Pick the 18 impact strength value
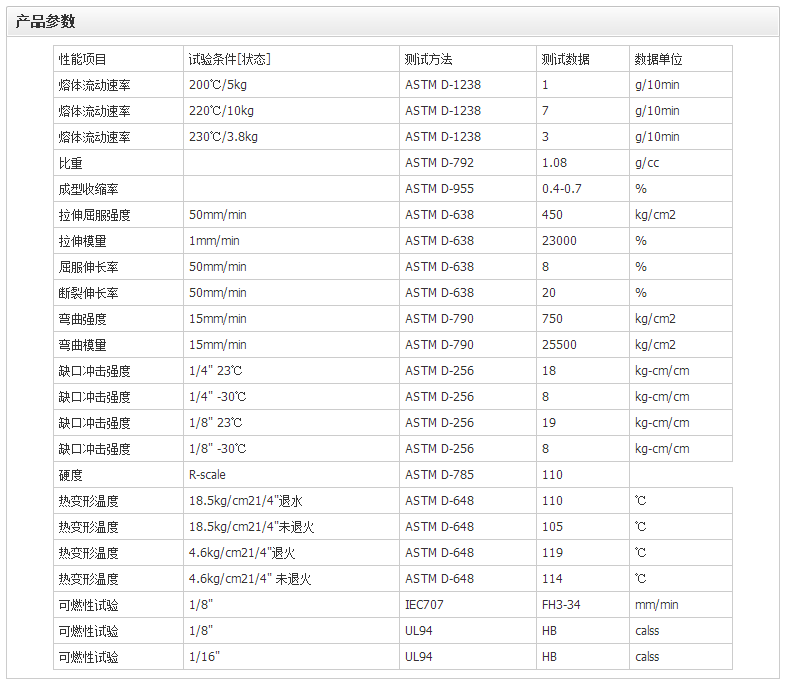 [x=582, y=371]
